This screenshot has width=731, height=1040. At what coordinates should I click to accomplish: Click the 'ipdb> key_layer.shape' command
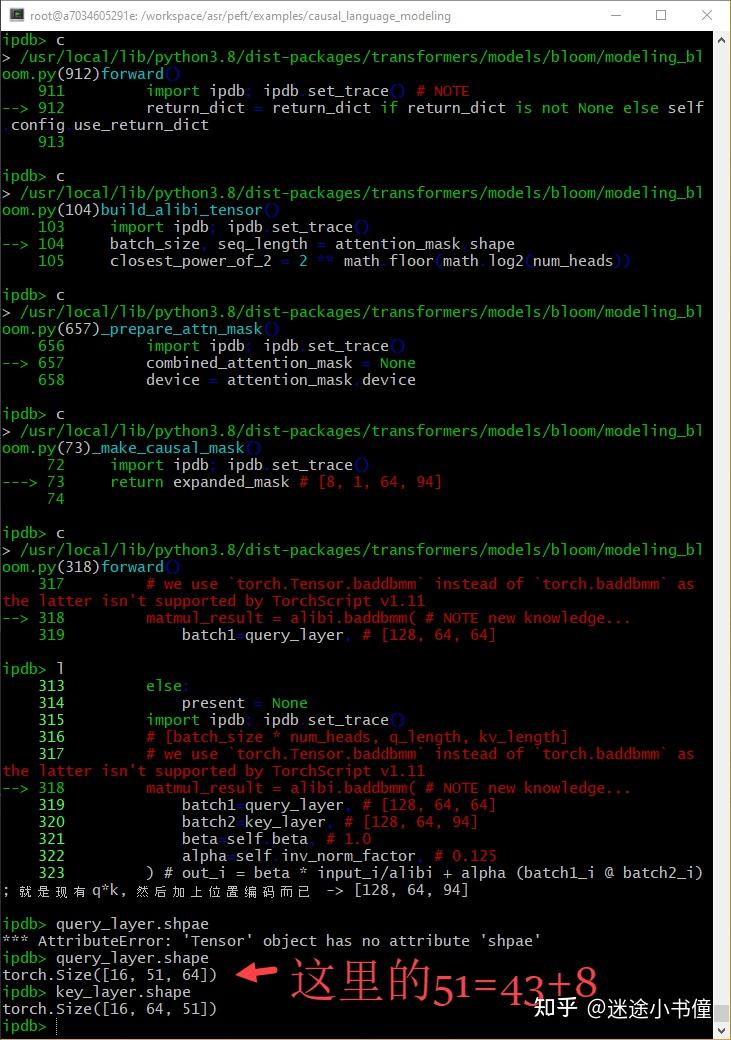96,992
